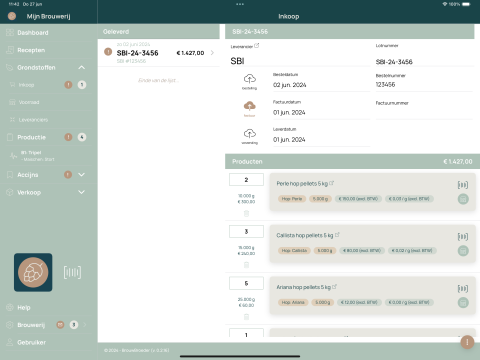
Task: Click the orange badge next to Brouwerij
Action: [x=60, y=325]
